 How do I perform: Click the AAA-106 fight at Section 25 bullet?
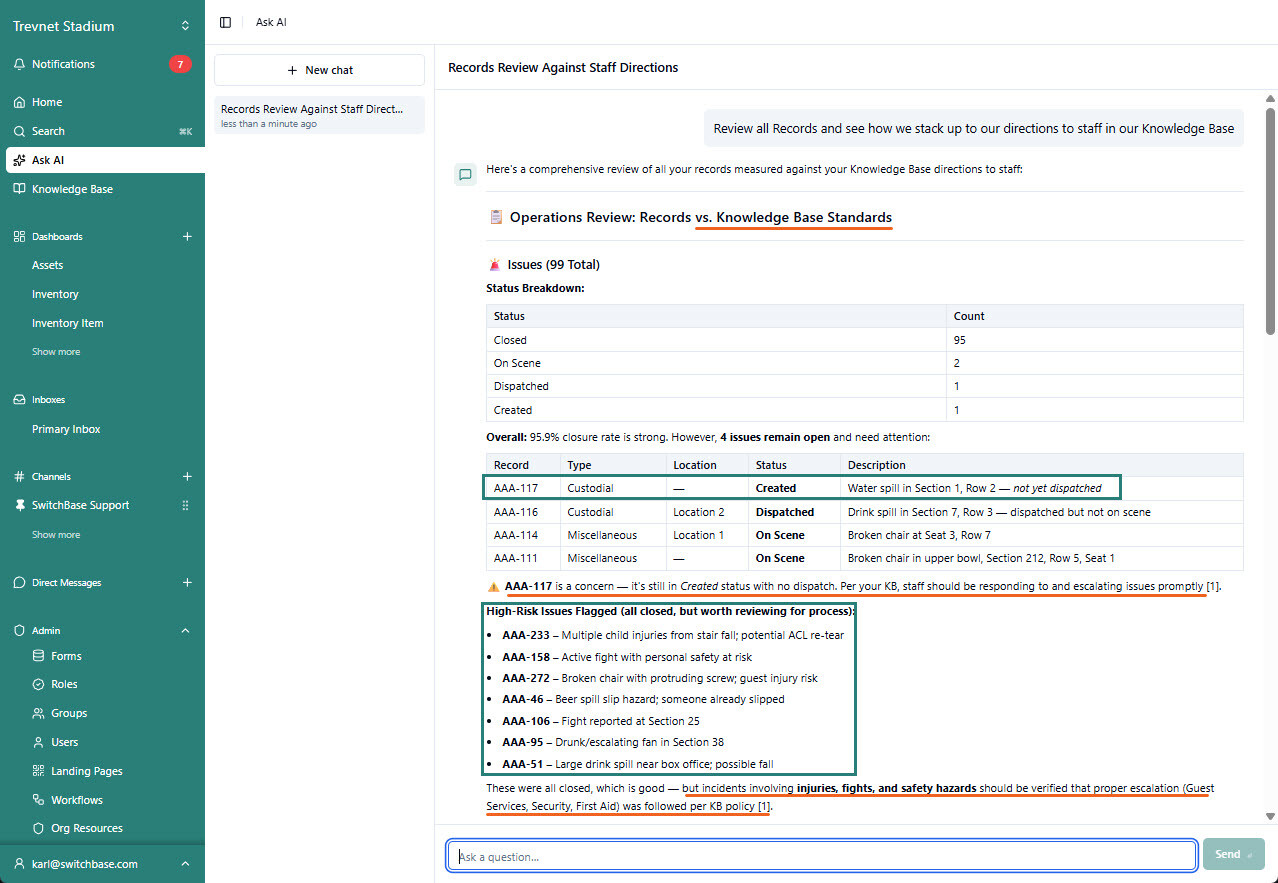click(601, 721)
